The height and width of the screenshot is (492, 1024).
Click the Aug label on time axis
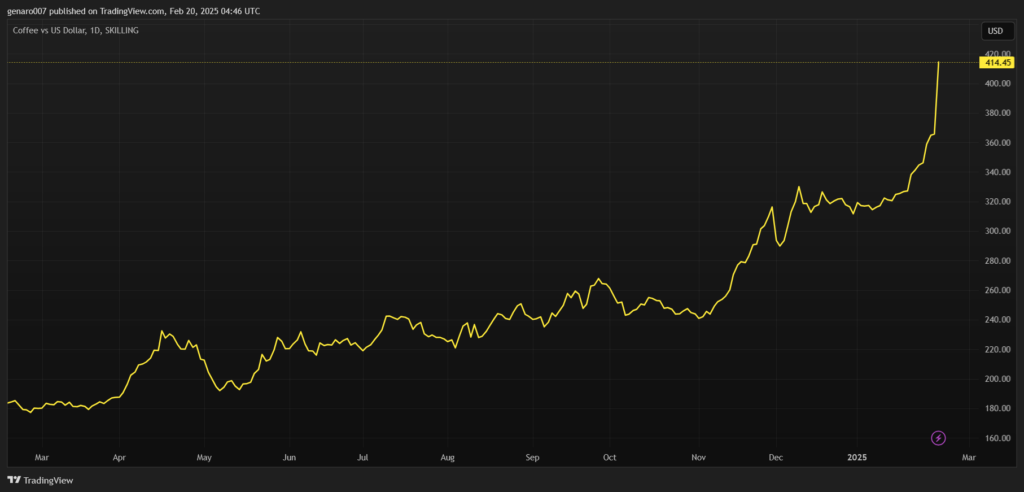point(447,457)
